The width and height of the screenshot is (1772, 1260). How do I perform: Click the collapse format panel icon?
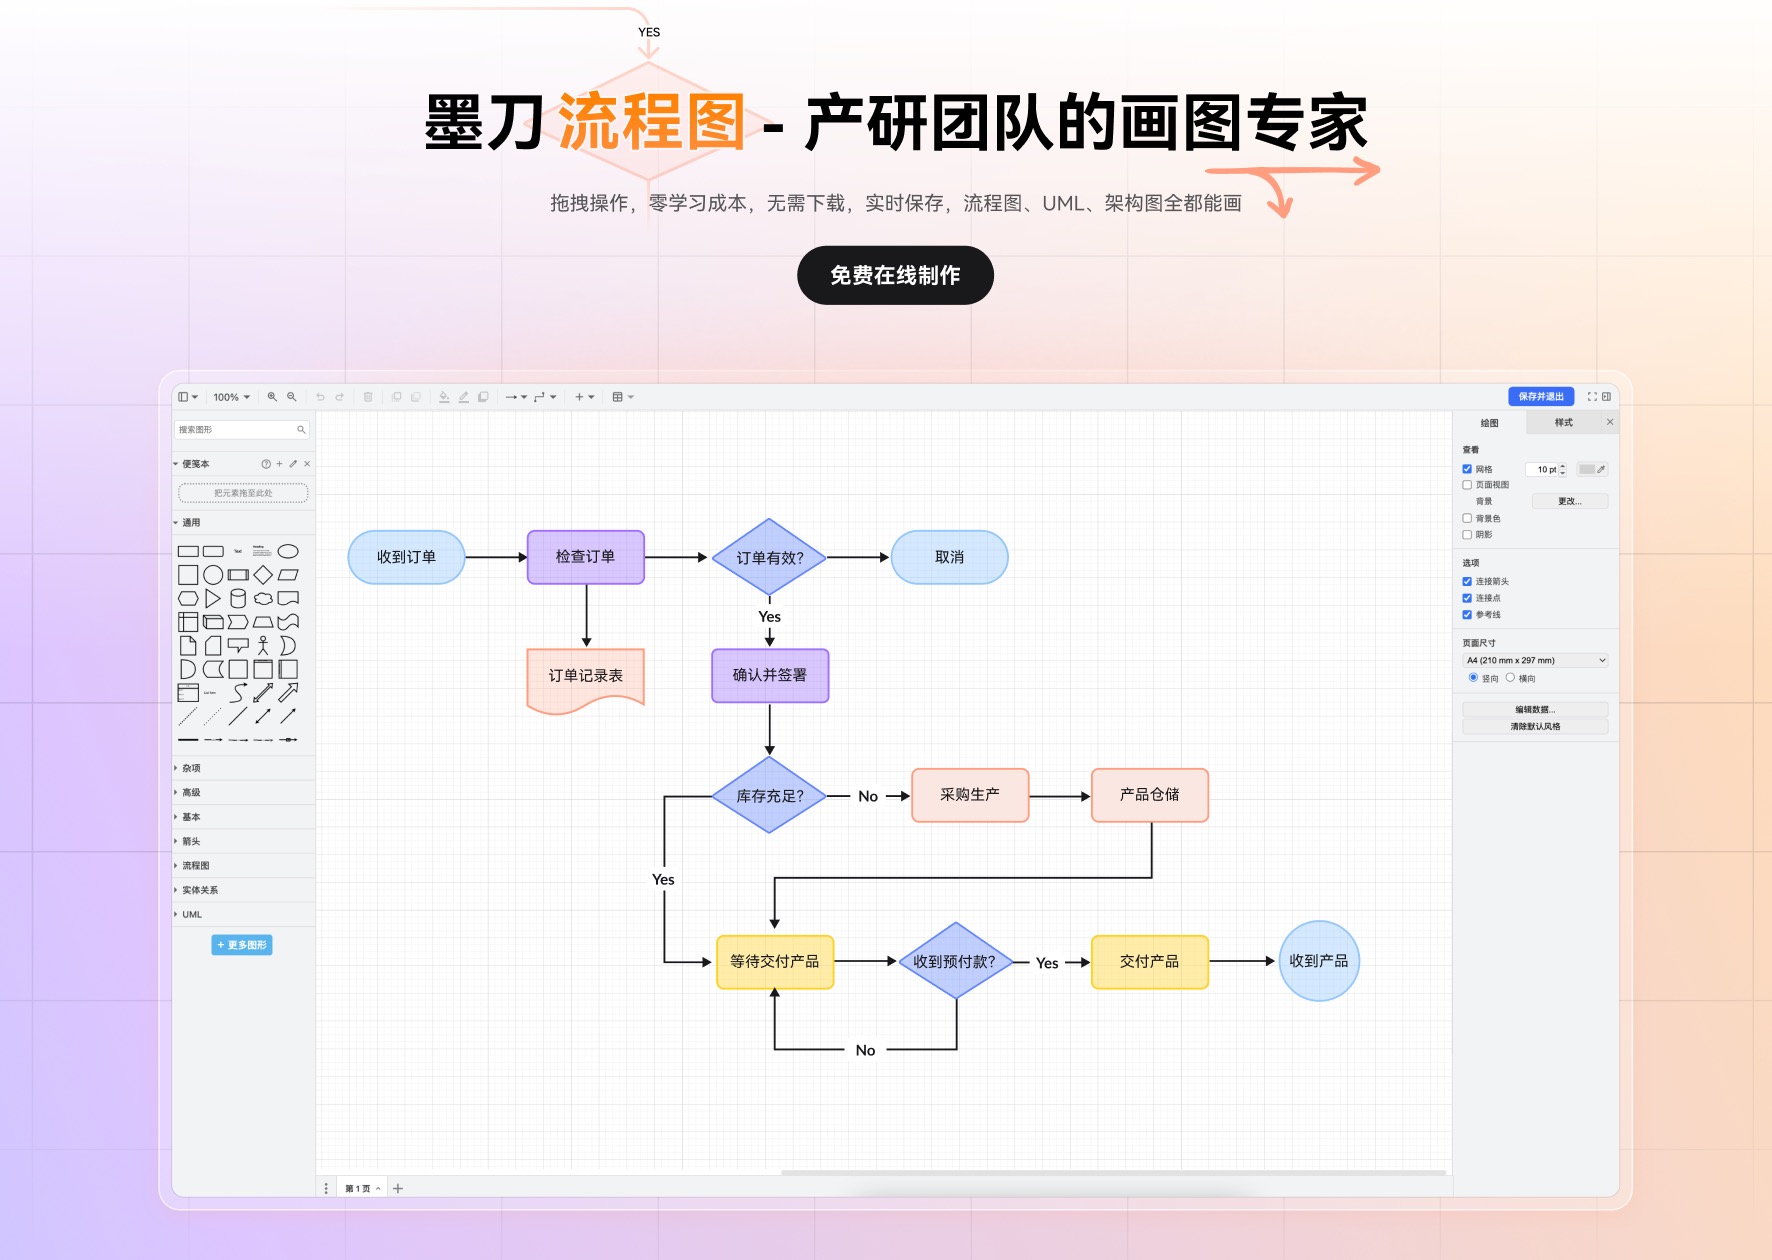click(1606, 397)
